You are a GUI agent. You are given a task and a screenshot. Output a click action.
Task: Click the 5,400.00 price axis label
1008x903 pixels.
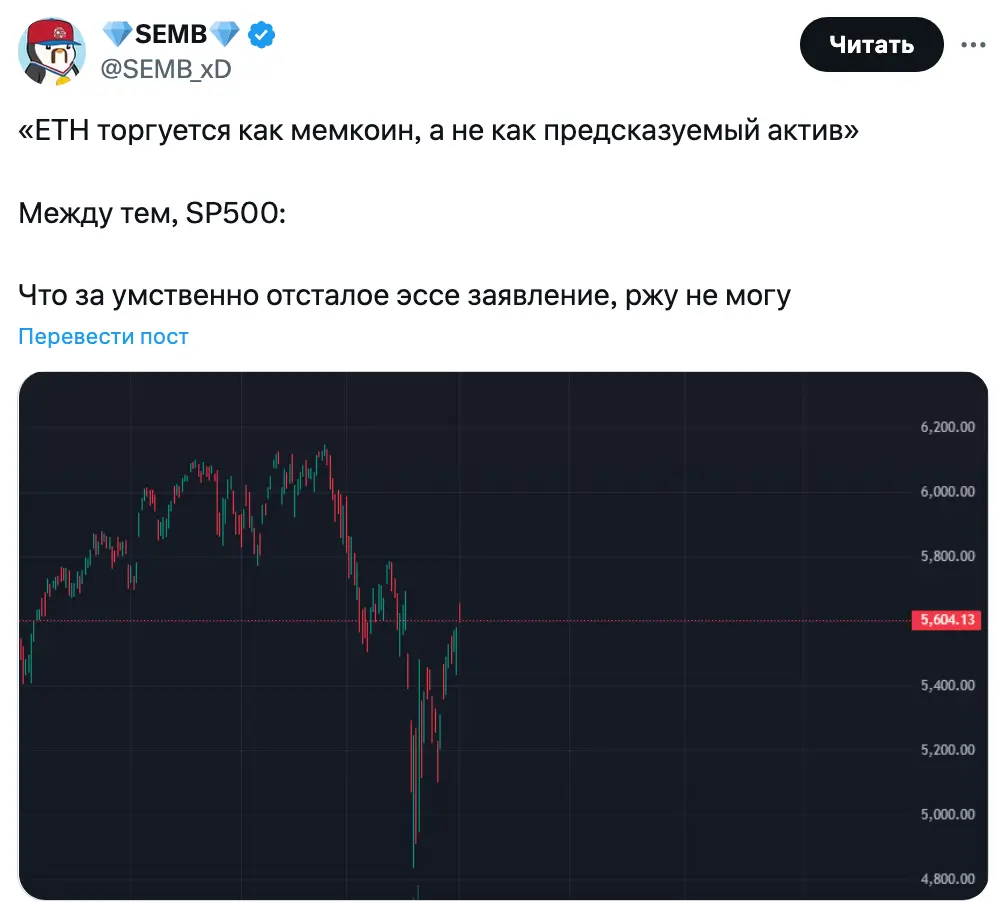point(948,685)
